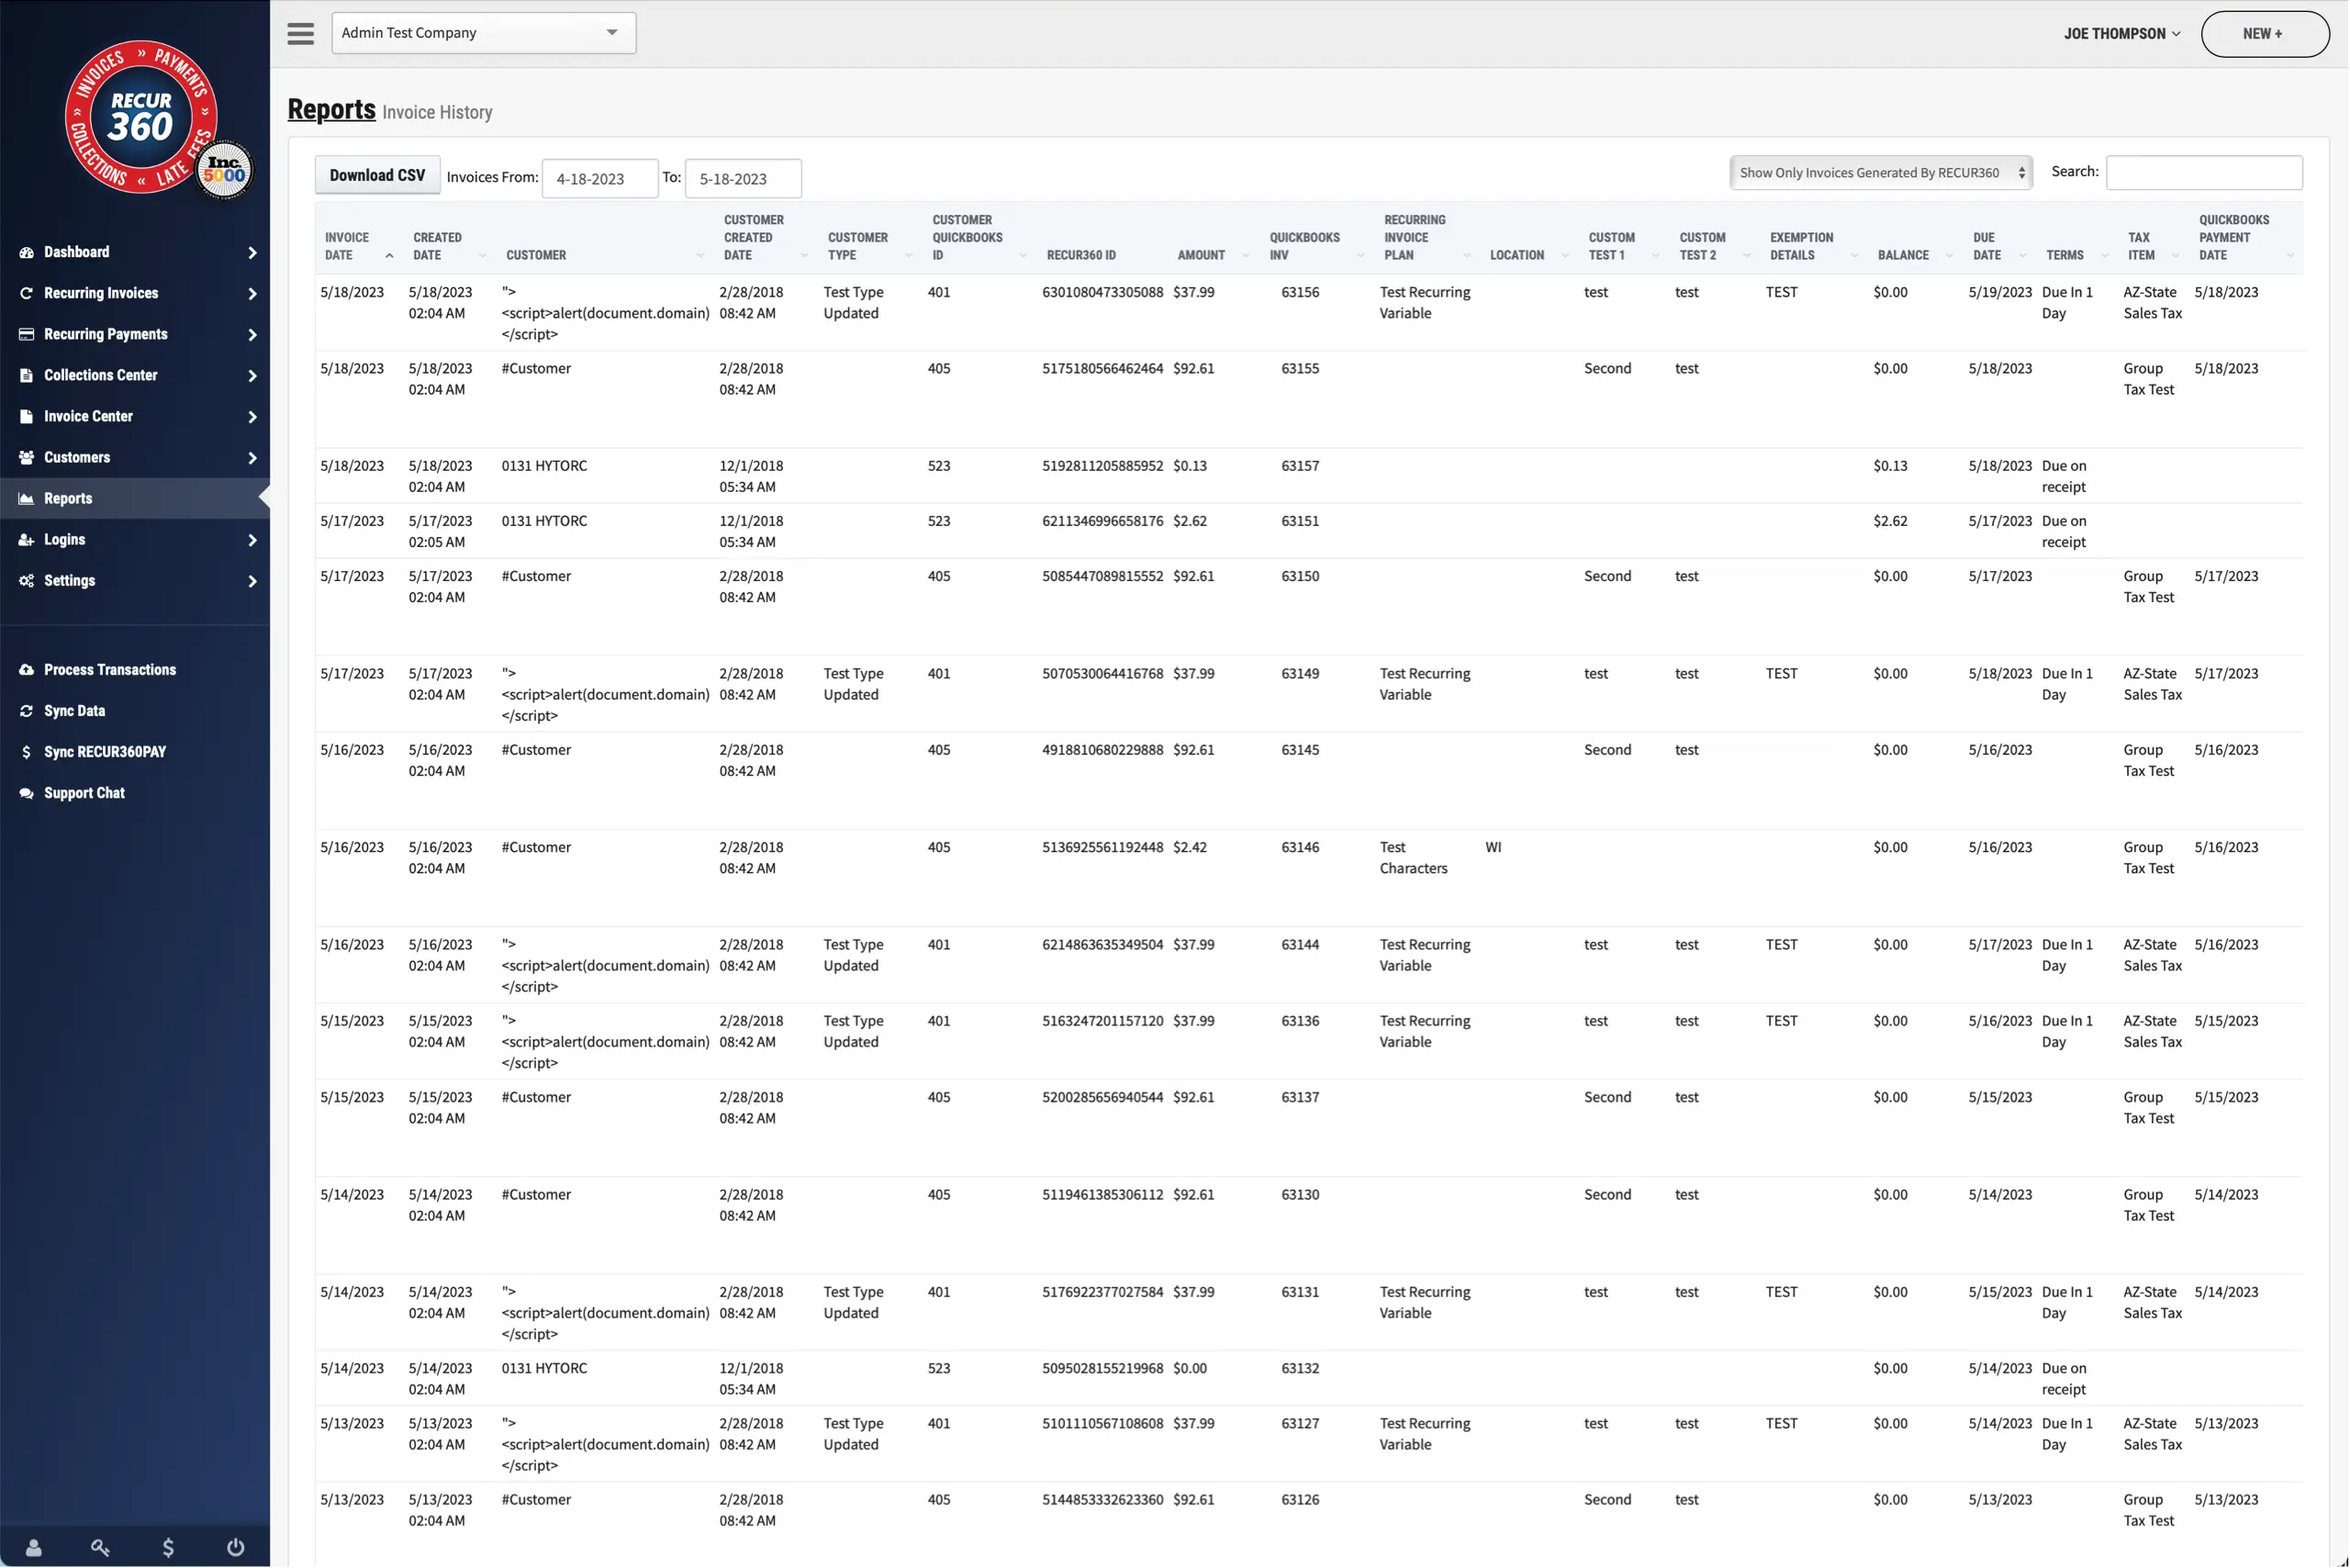Click the NEW + button
This screenshot has width=2350, height=1568.
tap(2264, 34)
